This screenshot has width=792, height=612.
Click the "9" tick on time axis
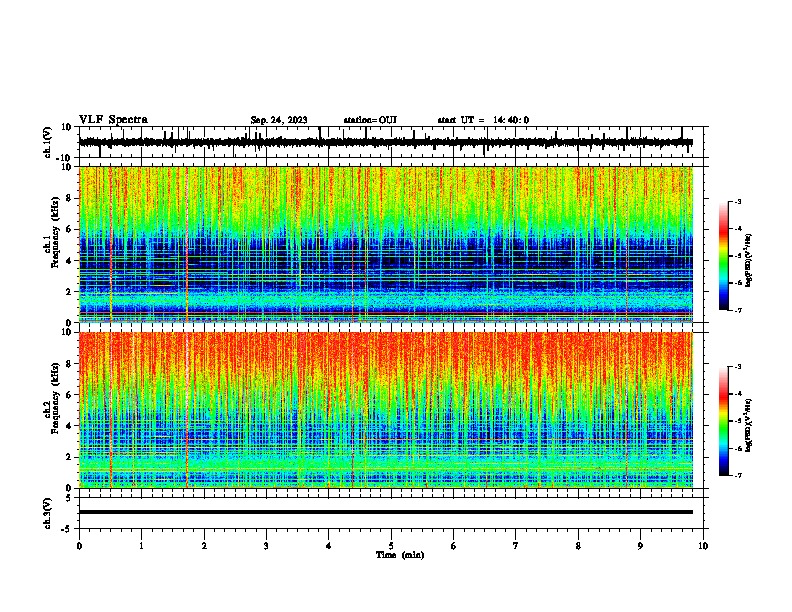tap(640, 546)
